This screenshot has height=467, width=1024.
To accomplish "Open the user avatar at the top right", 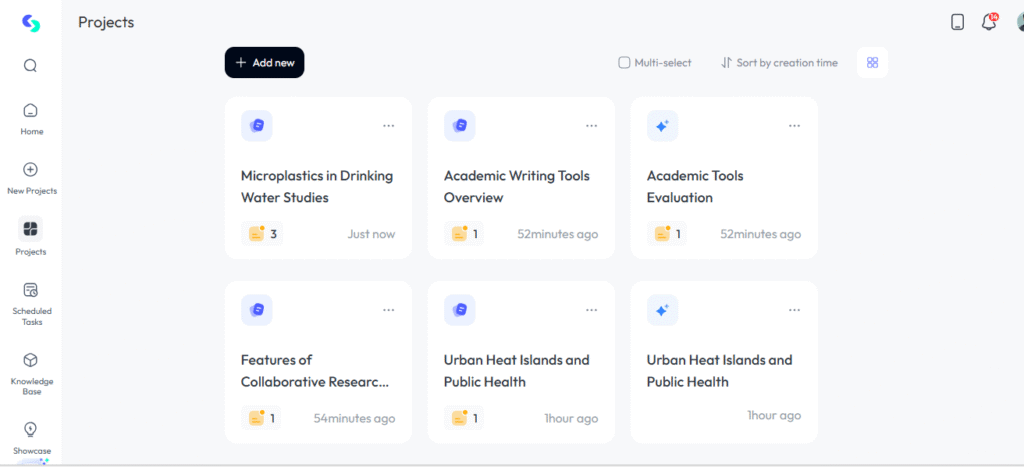I will pyautogui.click(x=1019, y=22).
